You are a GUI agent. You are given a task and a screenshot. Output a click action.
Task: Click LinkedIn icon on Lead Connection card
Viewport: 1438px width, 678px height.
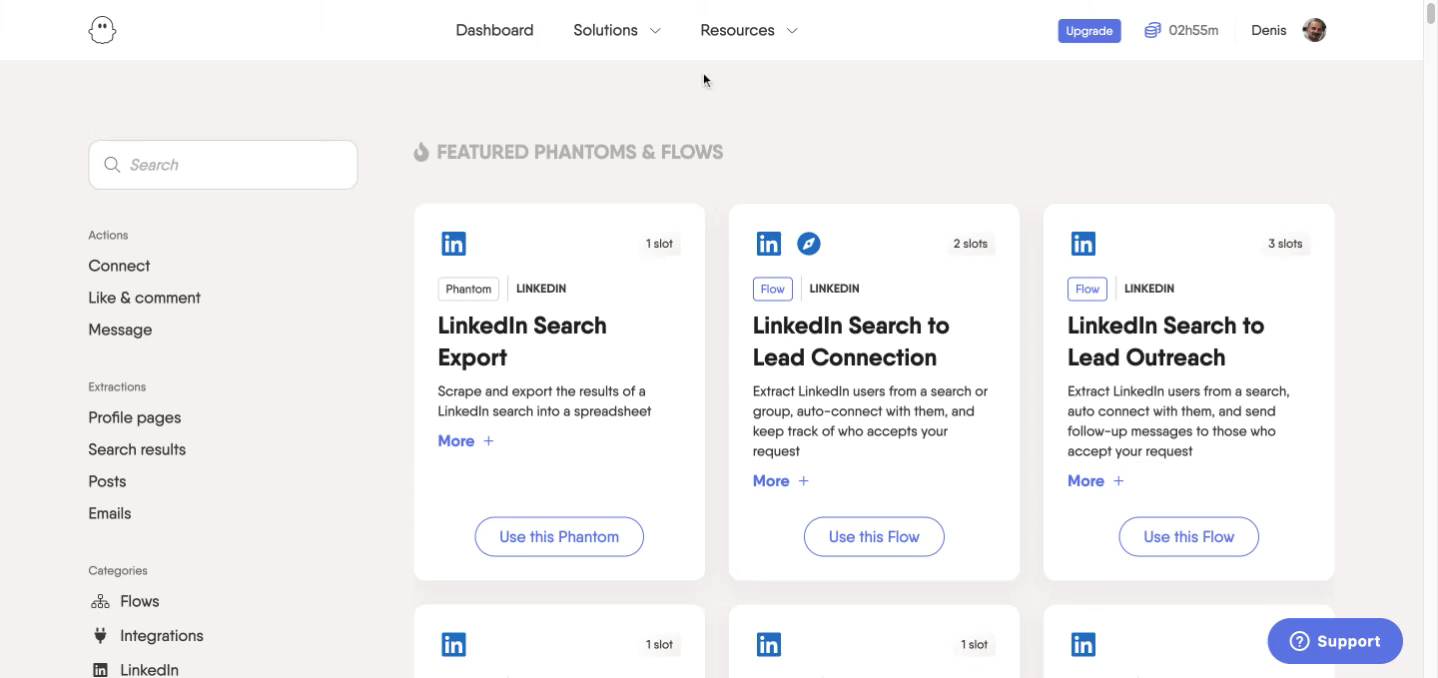click(768, 244)
